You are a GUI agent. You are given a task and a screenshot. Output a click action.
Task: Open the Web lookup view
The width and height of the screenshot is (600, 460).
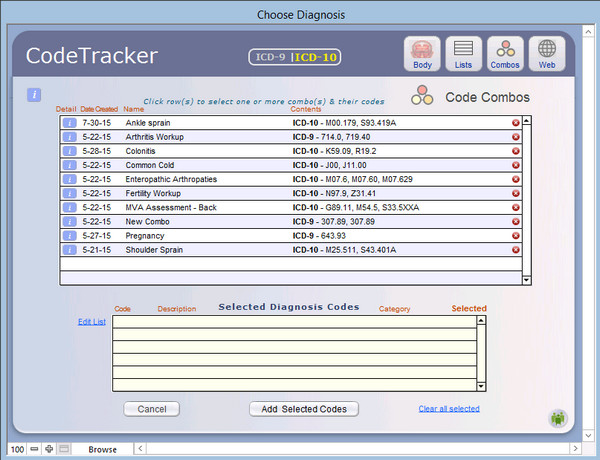[x=547, y=54]
